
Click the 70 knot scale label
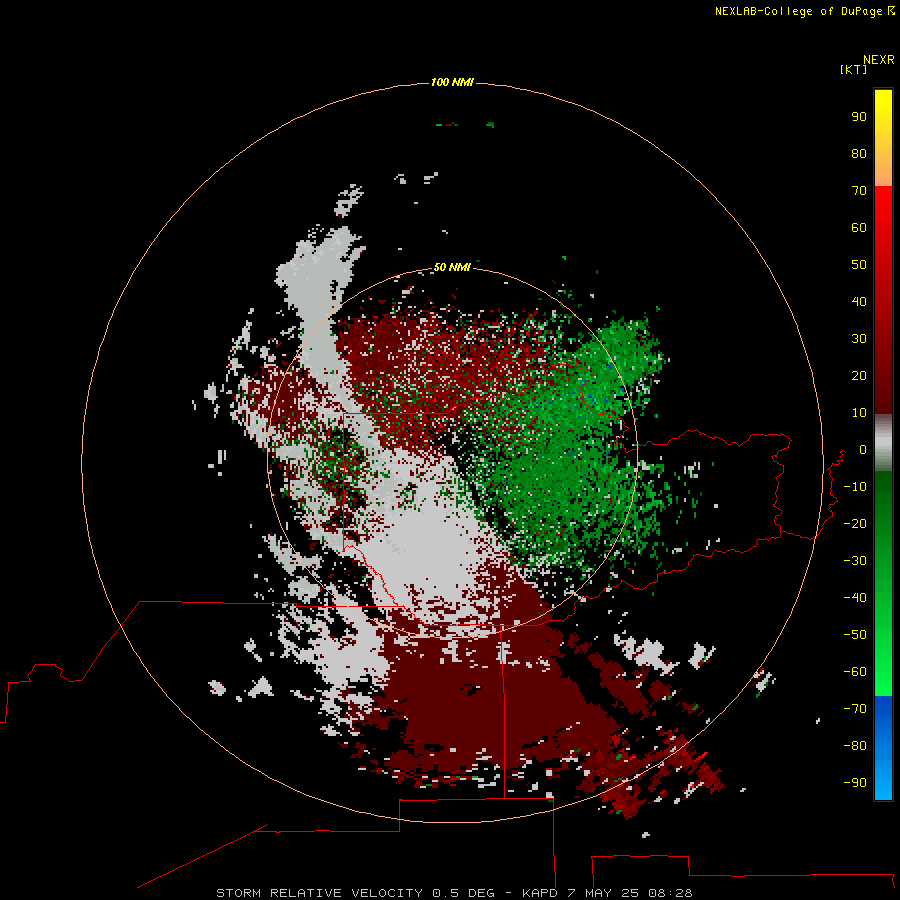coord(859,191)
